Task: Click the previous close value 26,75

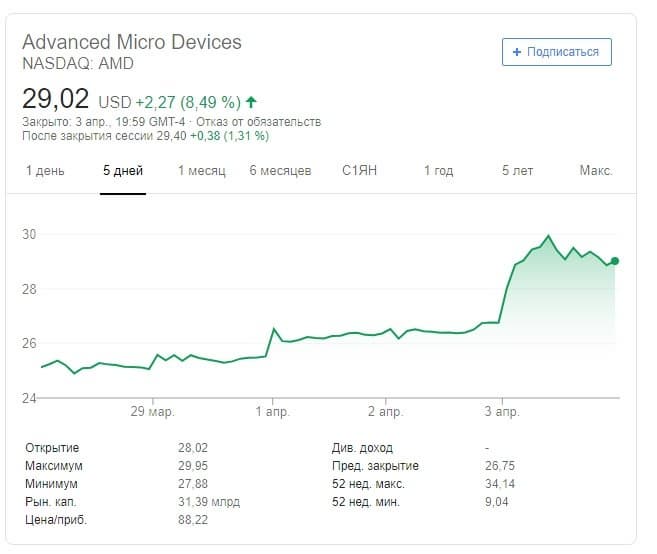Action: point(500,466)
